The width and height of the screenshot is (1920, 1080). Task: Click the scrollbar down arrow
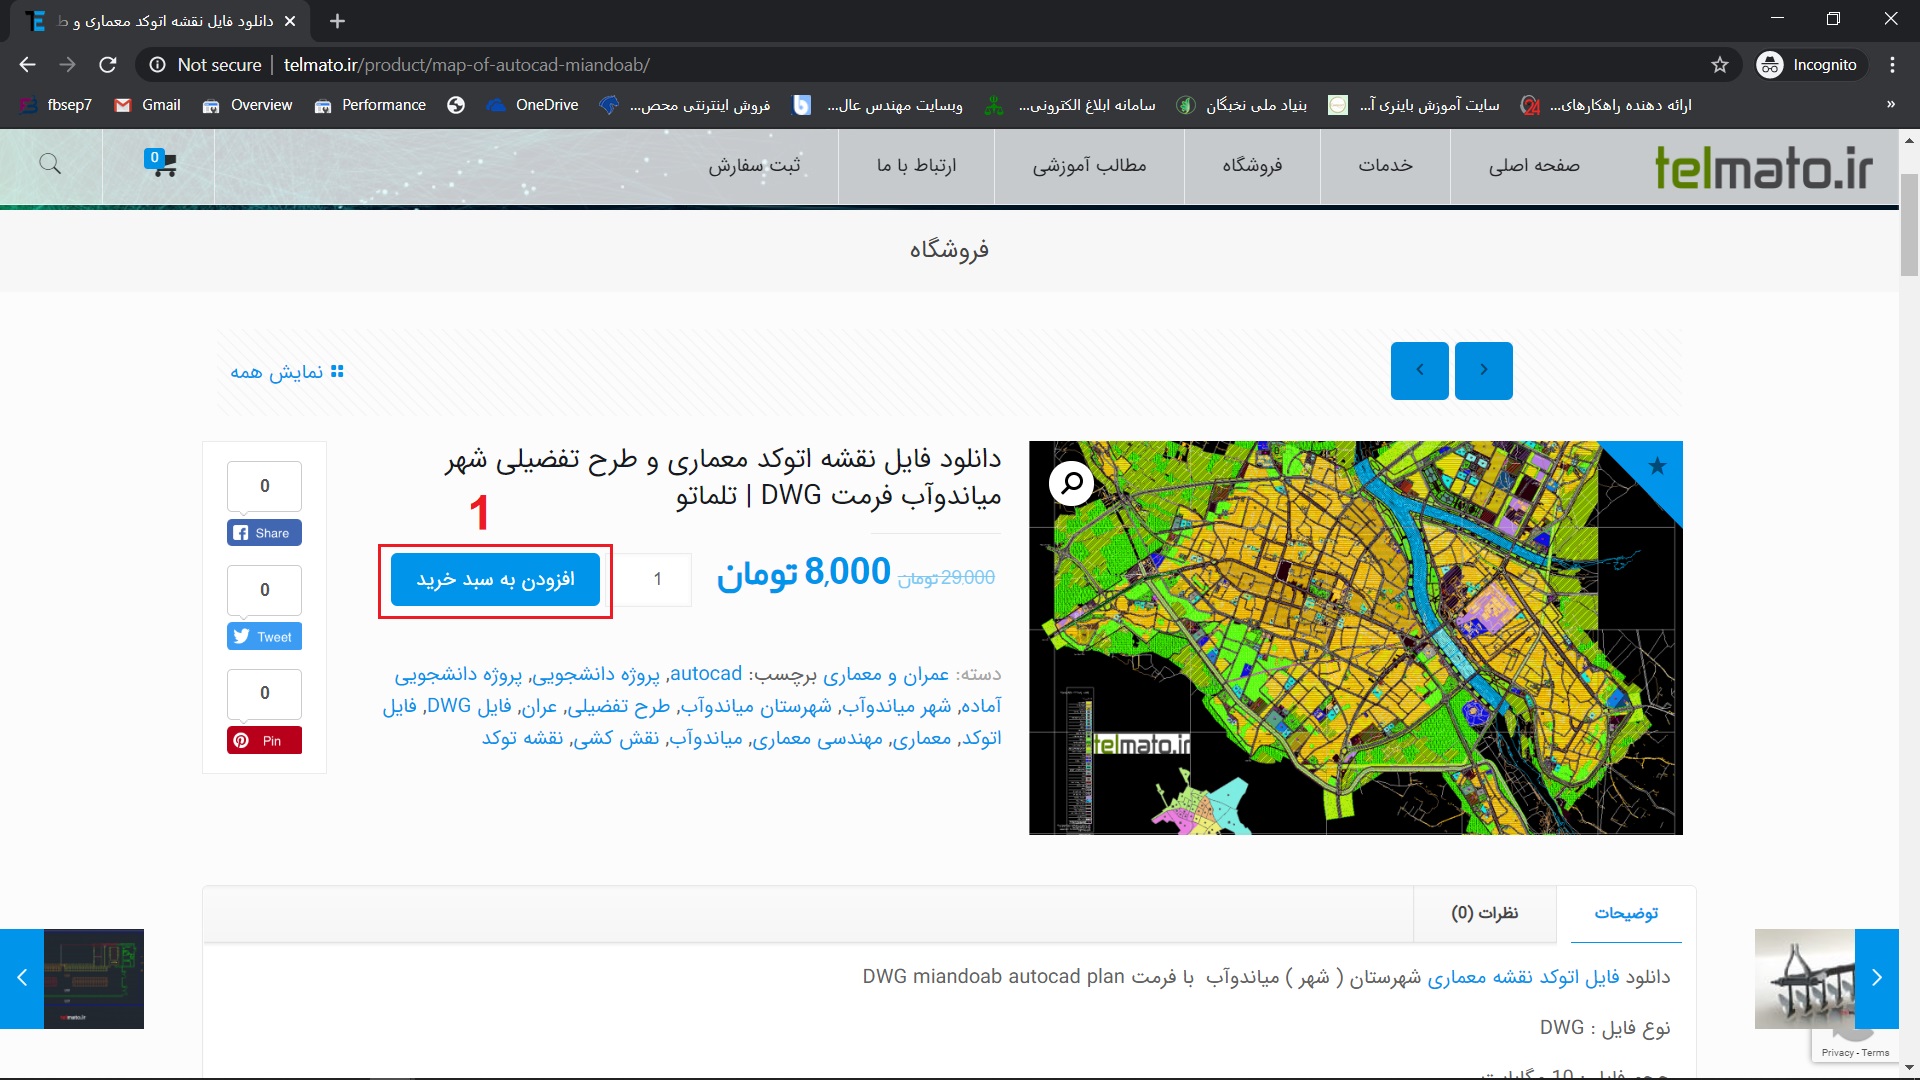click(x=1909, y=1068)
